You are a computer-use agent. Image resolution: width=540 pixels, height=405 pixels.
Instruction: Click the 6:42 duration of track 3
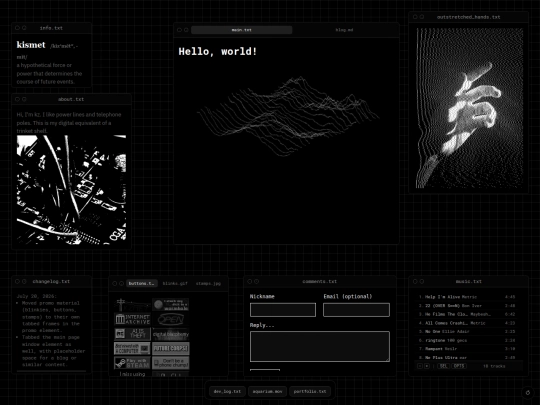510,314
